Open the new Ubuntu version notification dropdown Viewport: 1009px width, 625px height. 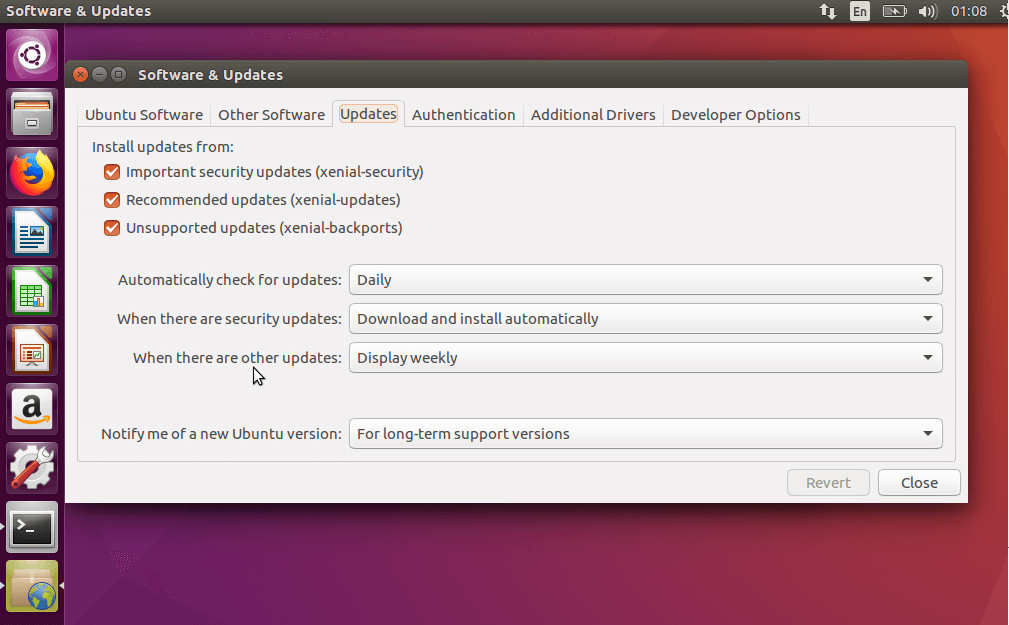pyautogui.click(x=644, y=433)
